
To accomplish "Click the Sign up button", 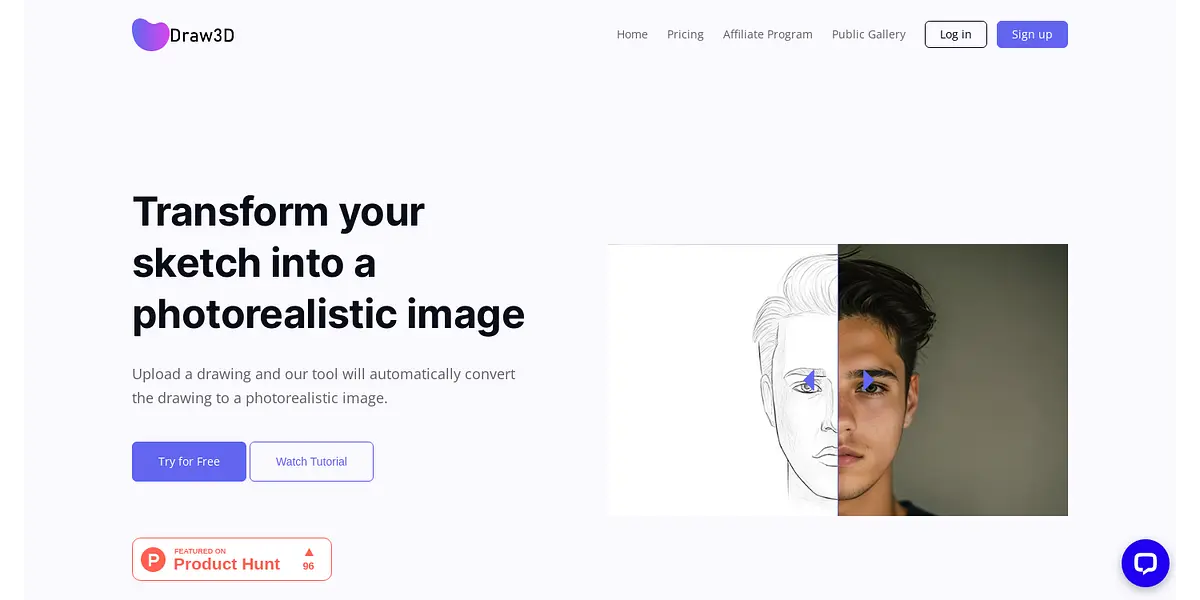I will point(1032,34).
